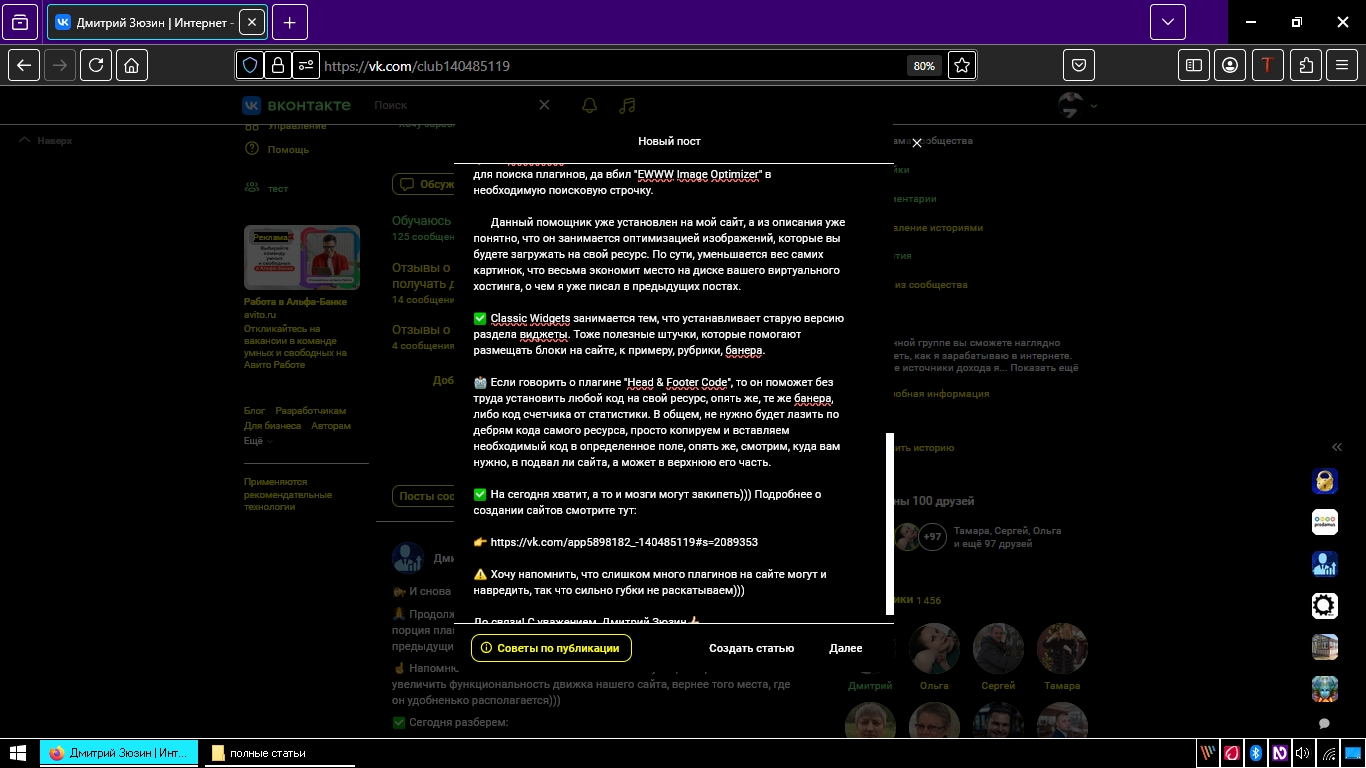Click the vk.com/app5898182 link text
Screen dimensions: 1366x768
tap(624, 542)
